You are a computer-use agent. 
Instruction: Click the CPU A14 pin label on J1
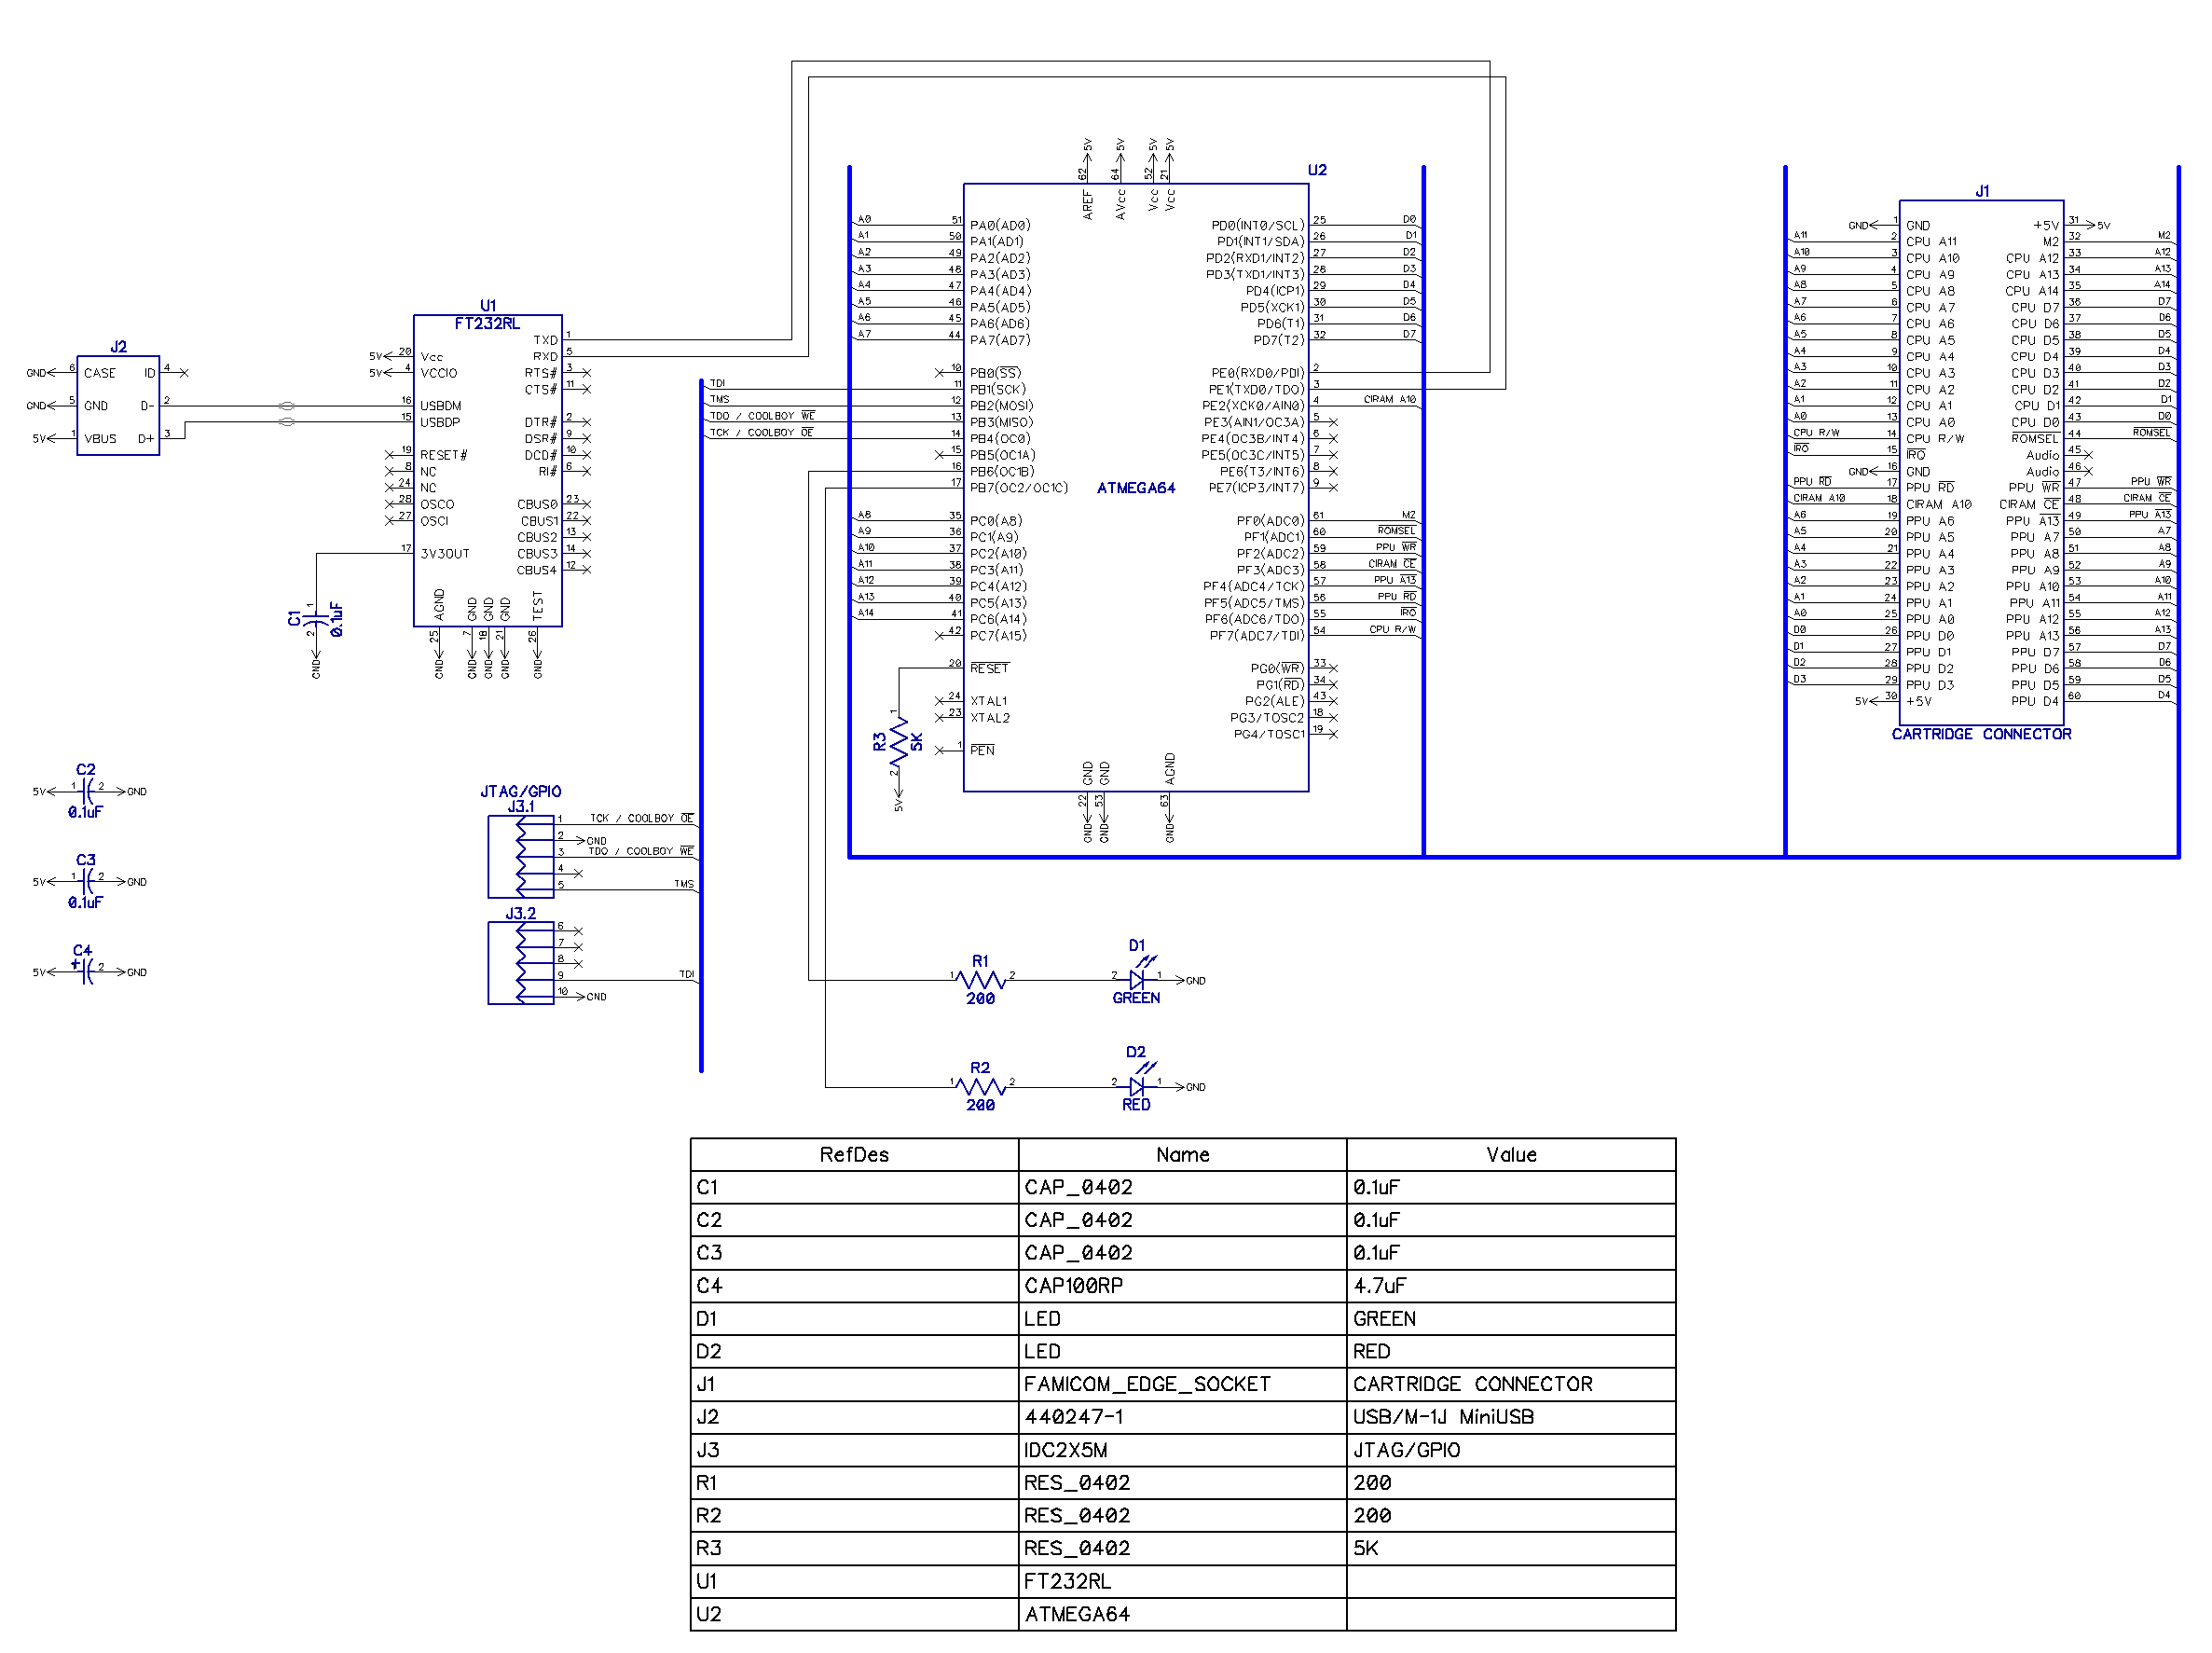pos(2031,291)
